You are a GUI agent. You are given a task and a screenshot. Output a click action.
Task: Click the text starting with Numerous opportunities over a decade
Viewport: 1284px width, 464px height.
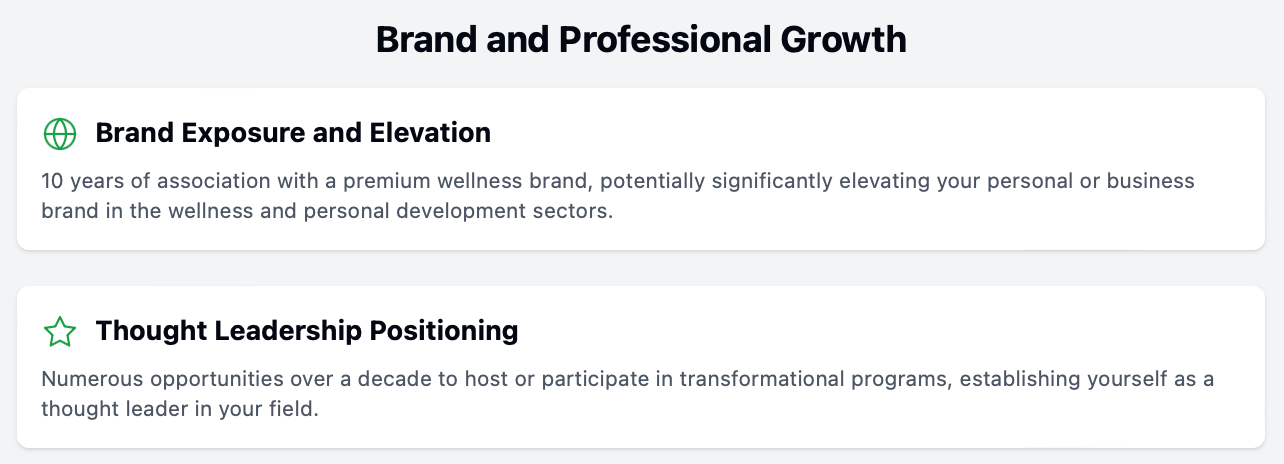pyautogui.click(x=627, y=395)
